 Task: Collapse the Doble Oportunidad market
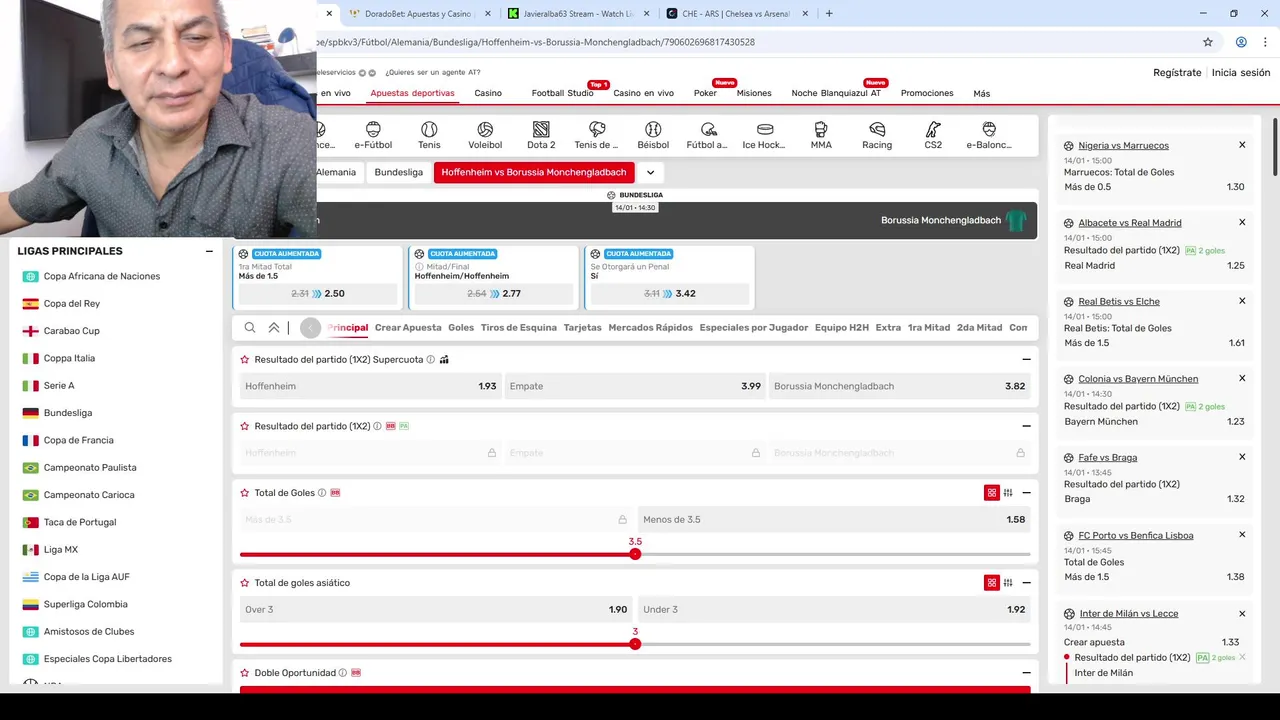tap(1026, 673)
